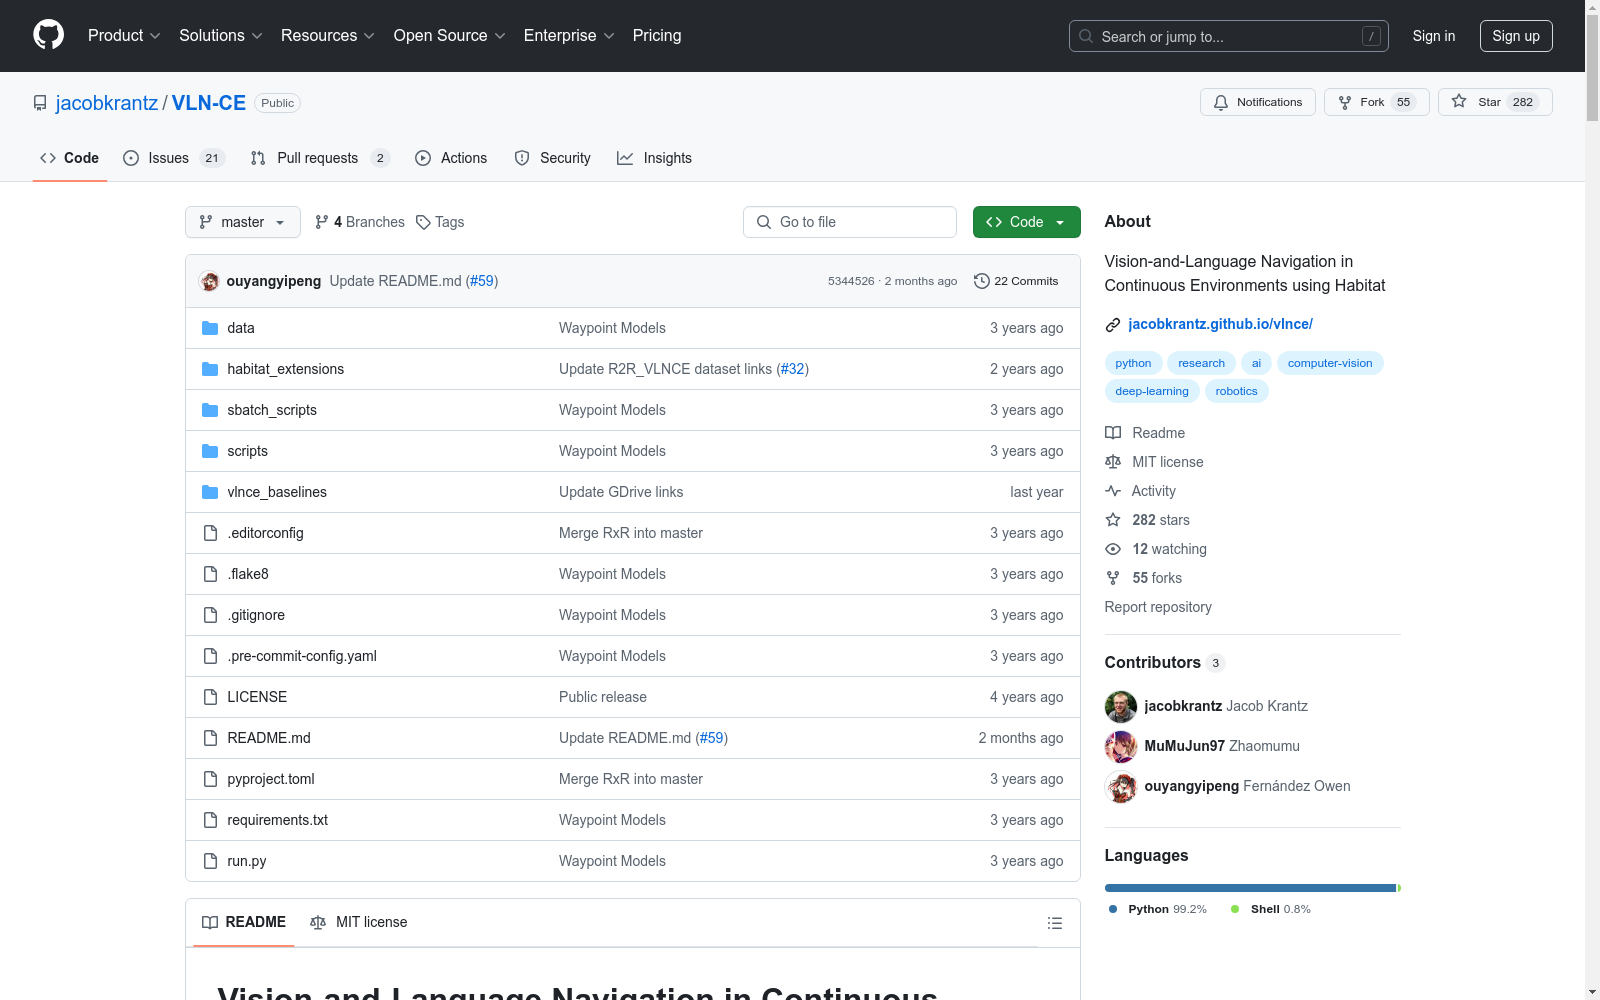Click the Shell green language dot
Image resolution: width=1600 pixels, height=1000 pixels.
pyautogui.click(x=1235, y=909)
